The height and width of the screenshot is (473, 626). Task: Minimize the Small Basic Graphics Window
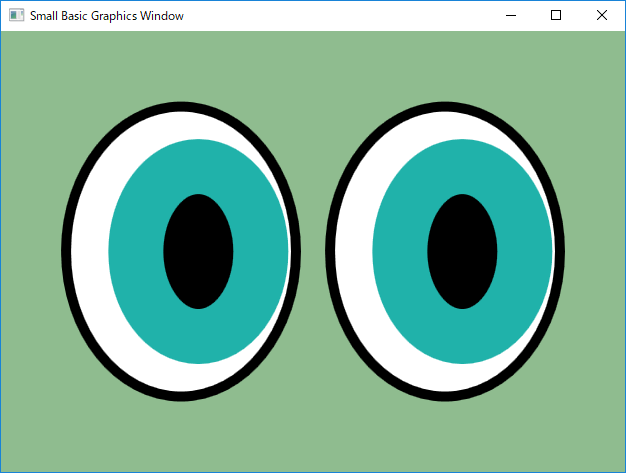(511, 16)
